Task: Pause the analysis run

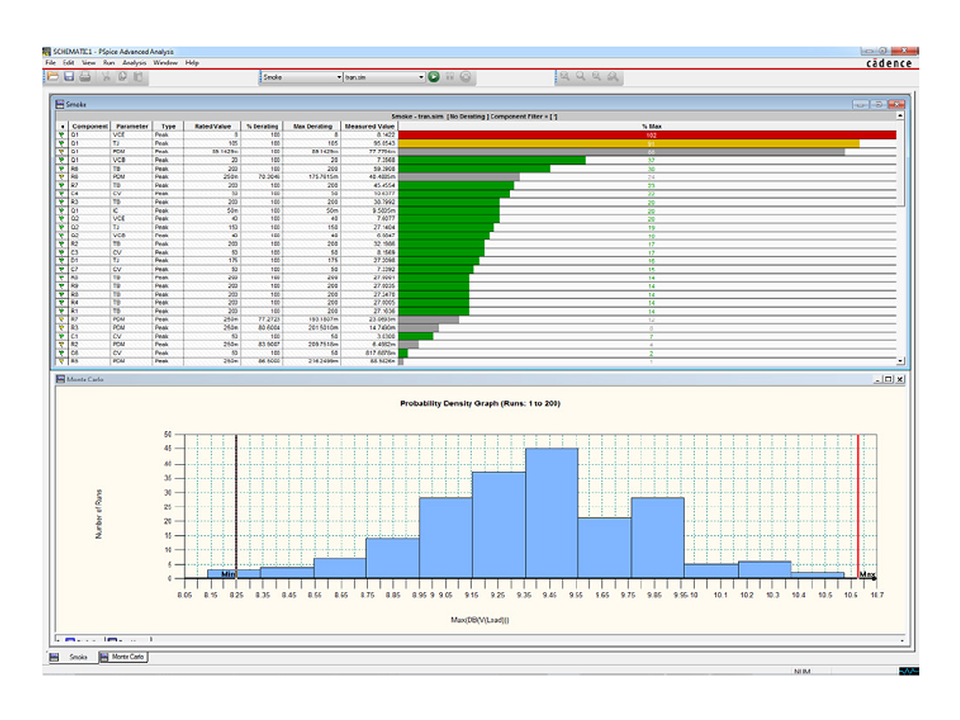Action: pos(450,77)
